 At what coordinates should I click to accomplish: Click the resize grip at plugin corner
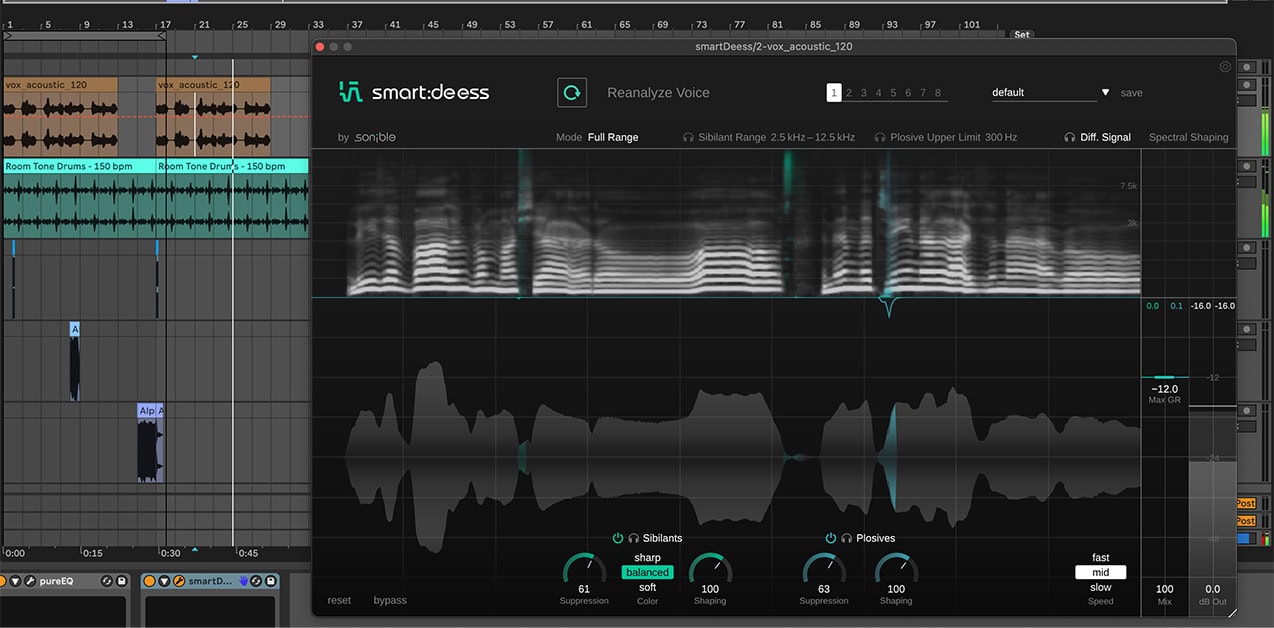click(x=1232, y=612)
